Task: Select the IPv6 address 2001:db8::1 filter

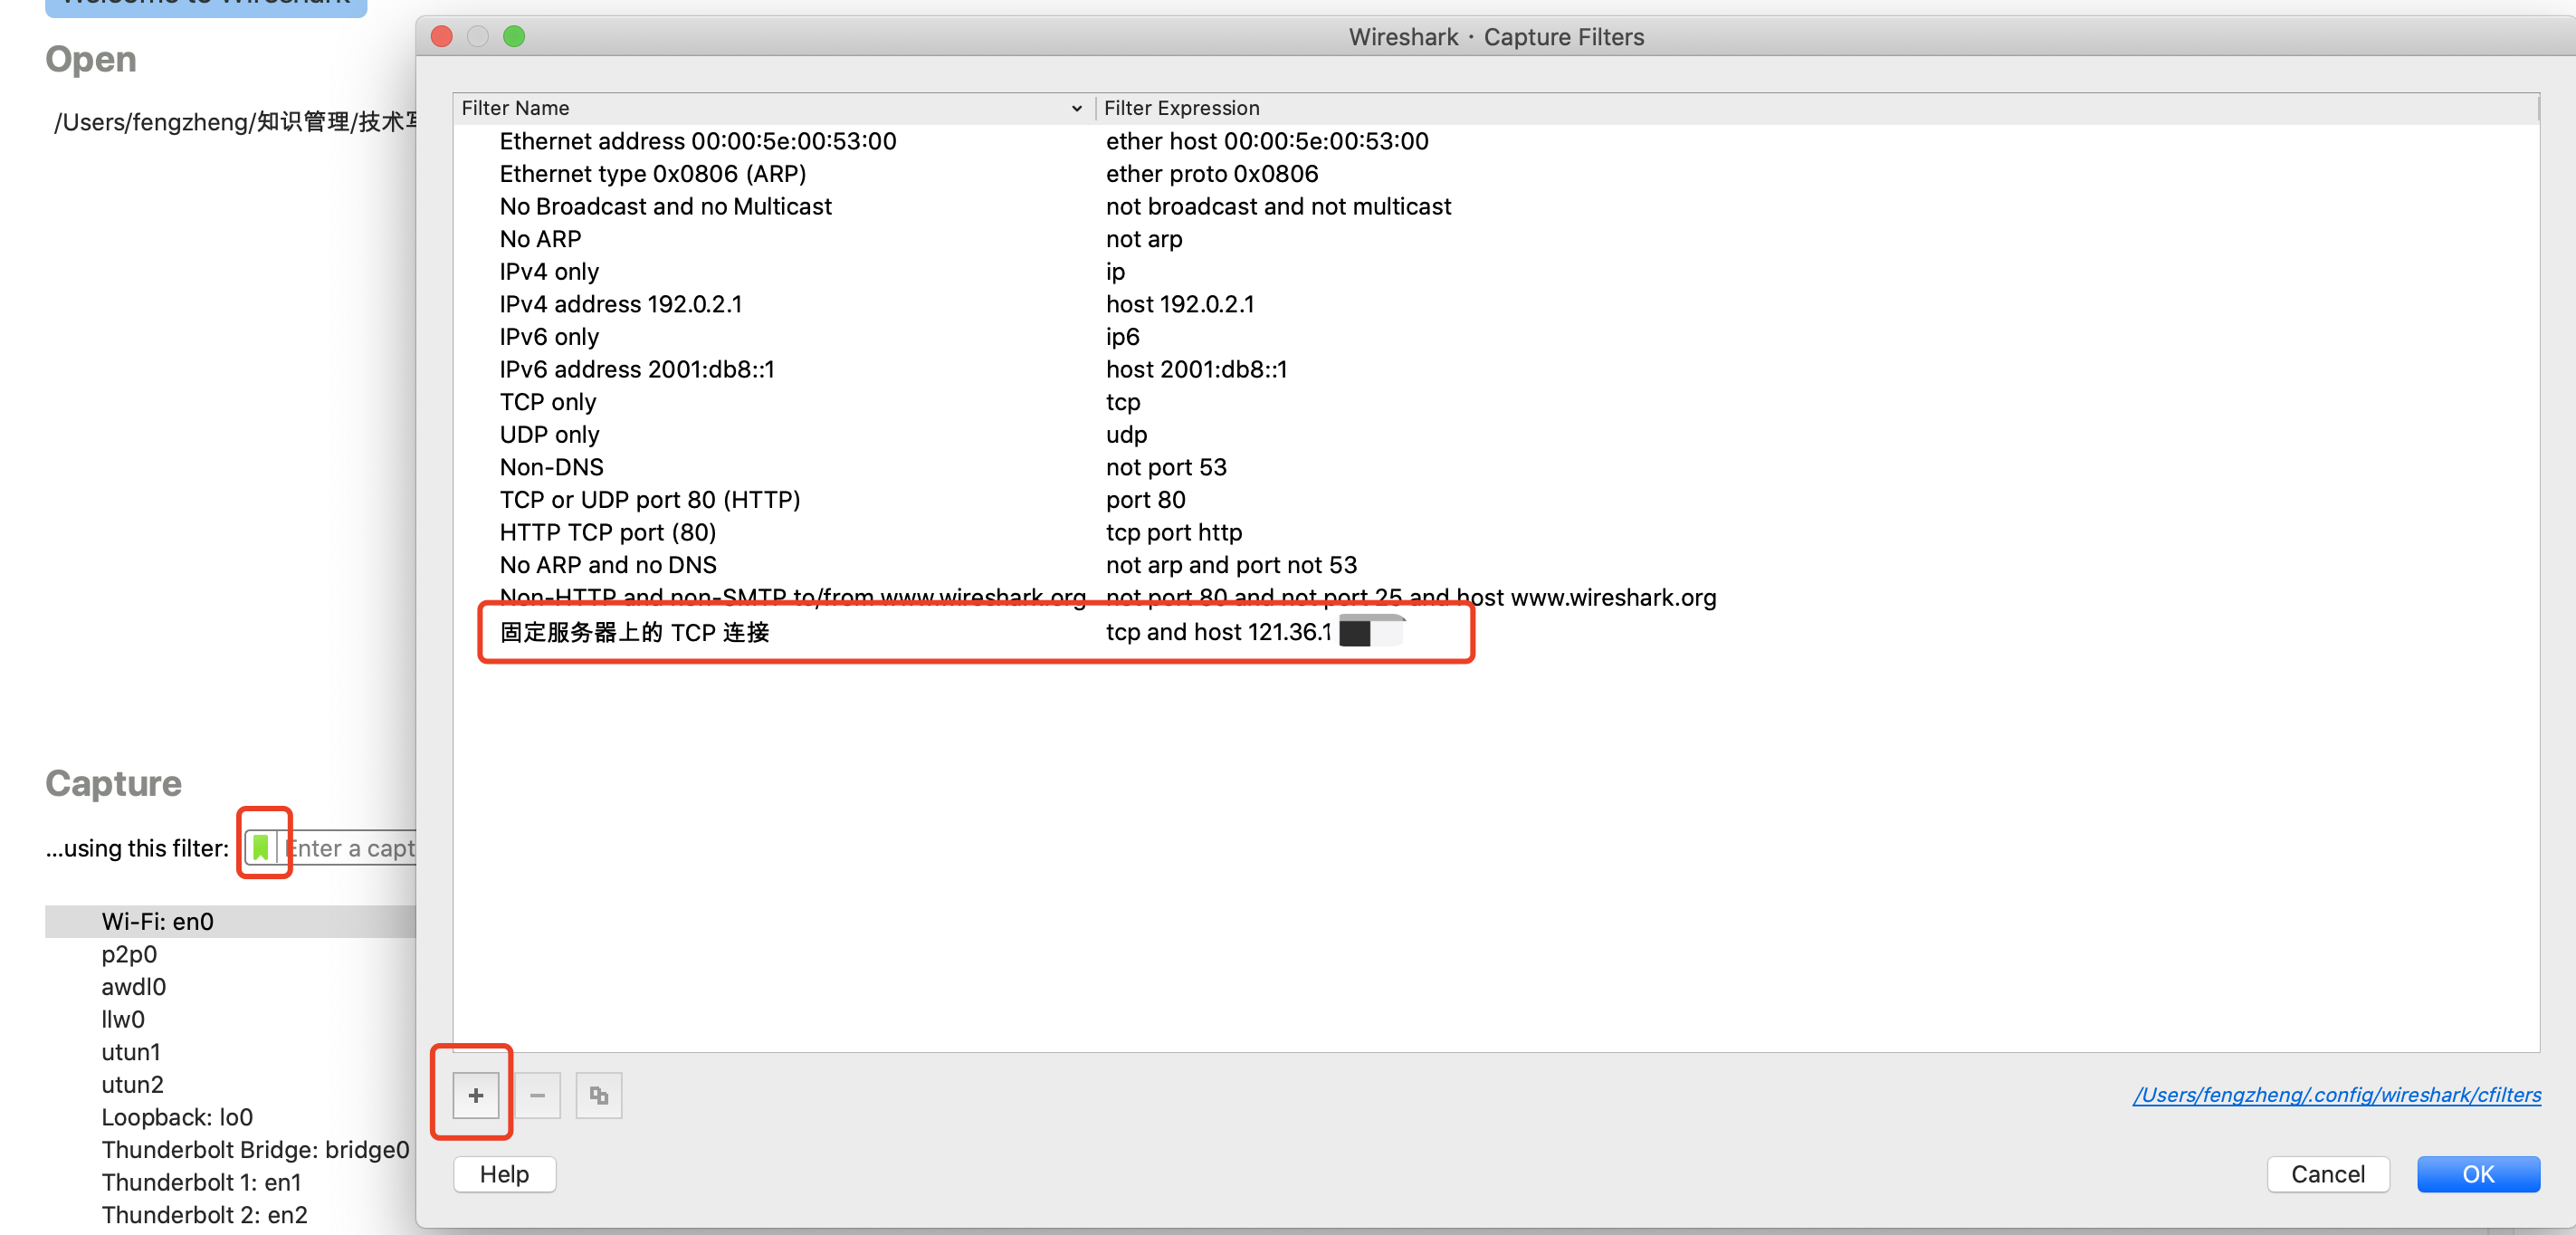Action: pyautogui.click(x=637, y=369)
